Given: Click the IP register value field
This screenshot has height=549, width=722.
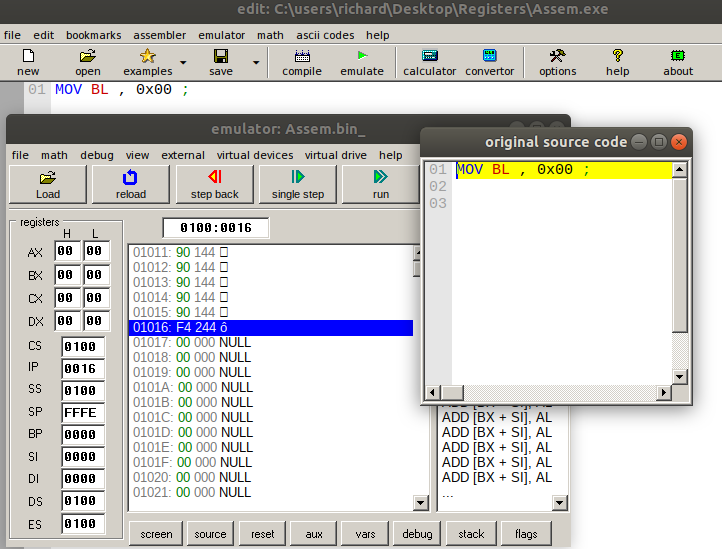Looking at the screenshot, I should [x=82, y=369].
